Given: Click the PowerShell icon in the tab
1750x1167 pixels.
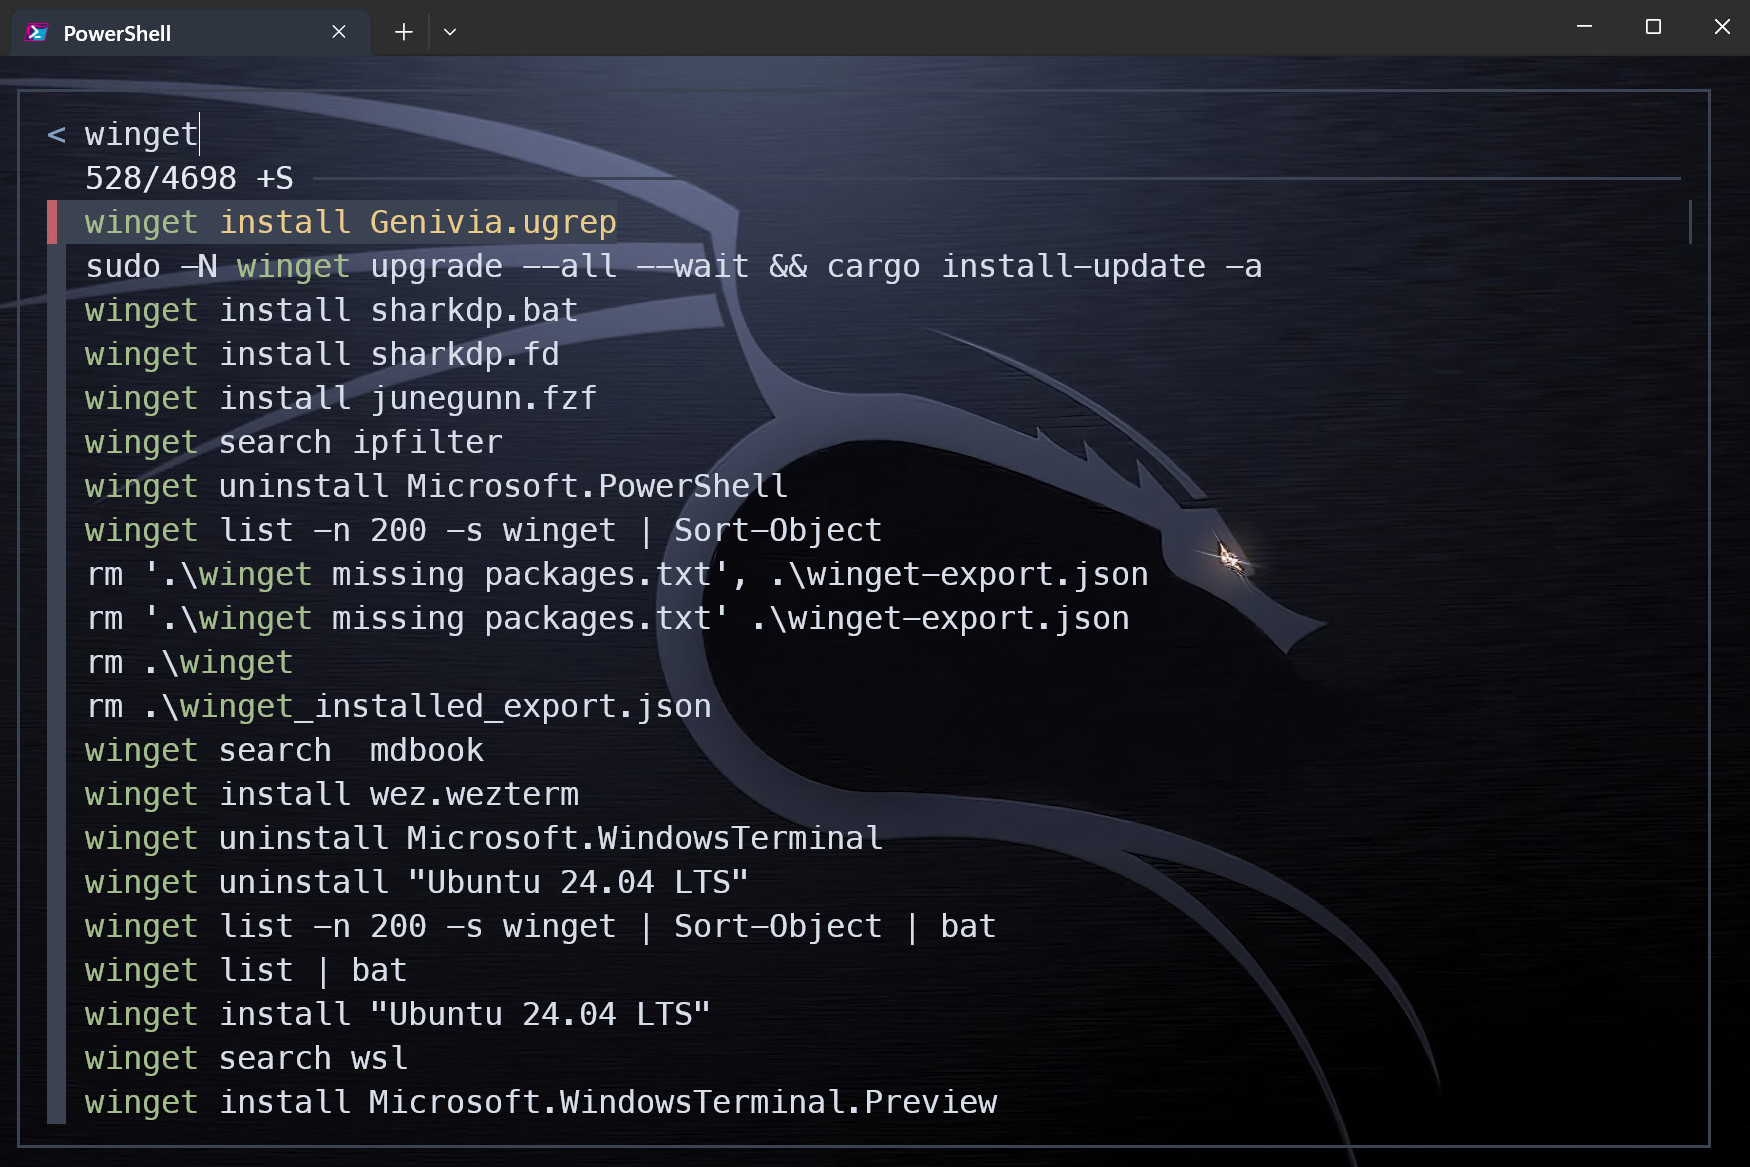Looking at the screenshot, I should tap(38, 33).
